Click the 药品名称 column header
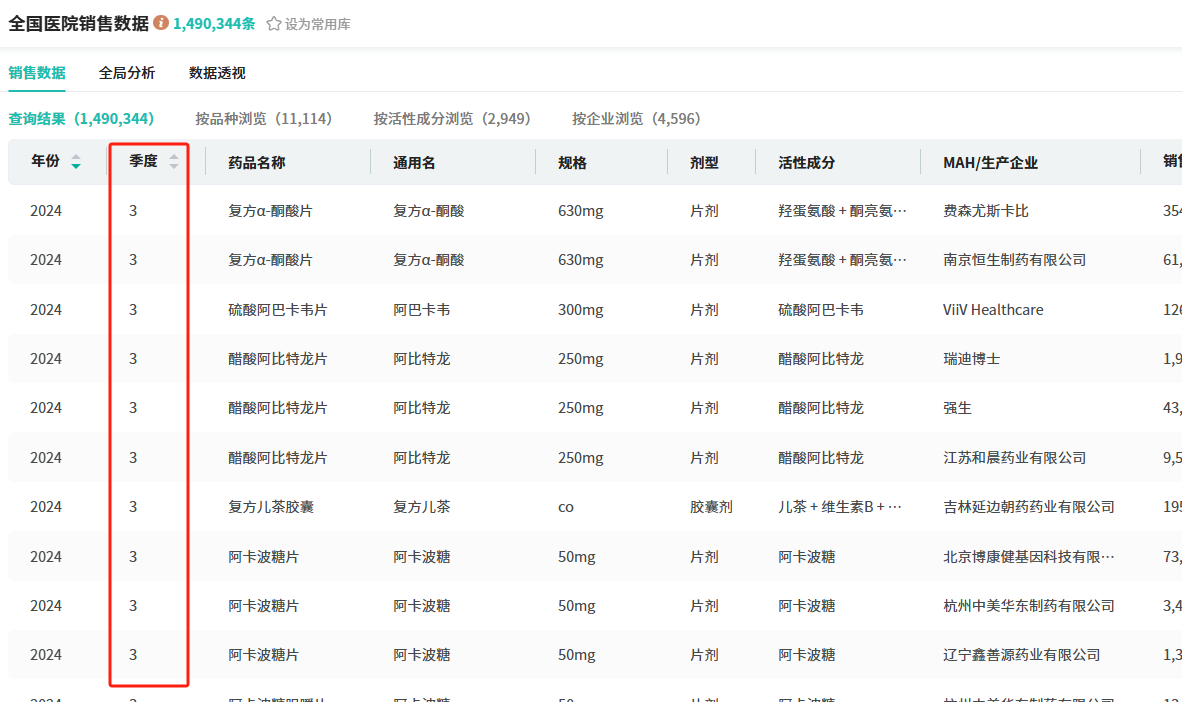The height and width of the screenshot is (702, 1182). (257, 163)
